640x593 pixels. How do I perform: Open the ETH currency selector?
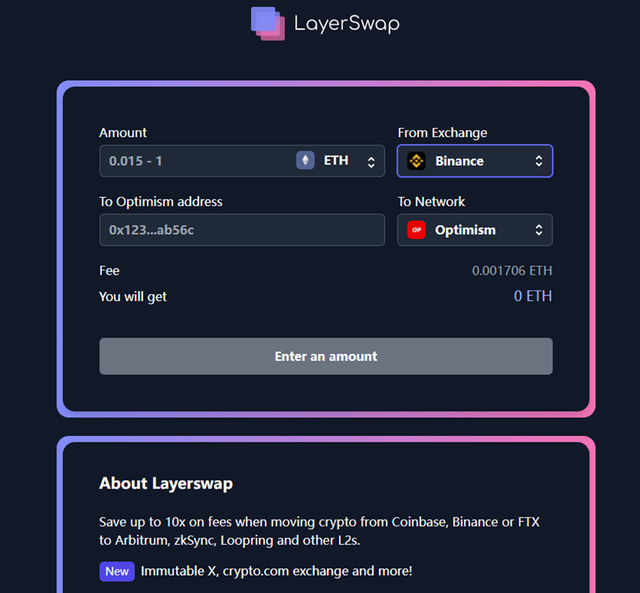point(336,161)
